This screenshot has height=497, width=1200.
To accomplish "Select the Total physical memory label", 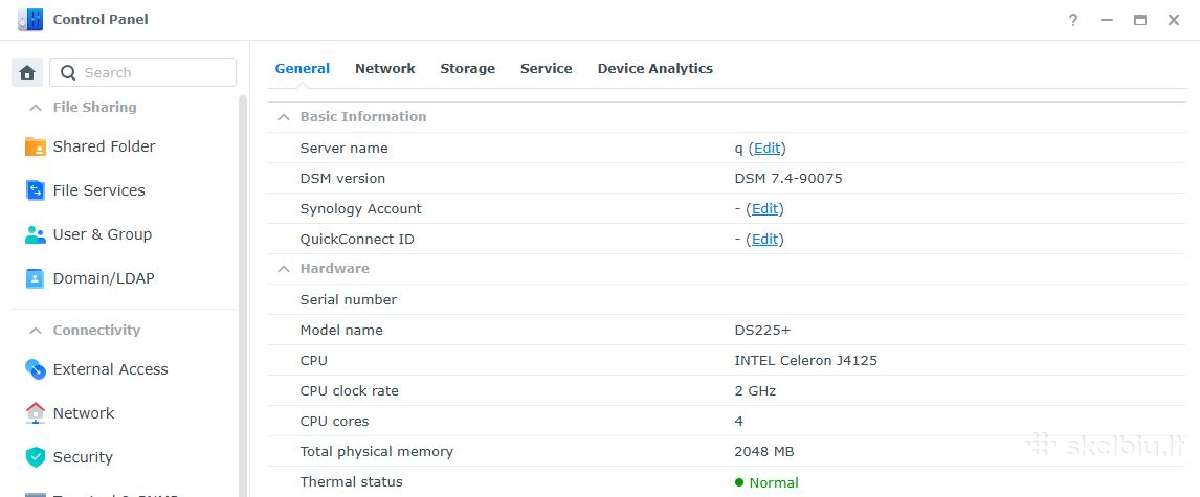I will pyautogui.click(x=376, y=452).
